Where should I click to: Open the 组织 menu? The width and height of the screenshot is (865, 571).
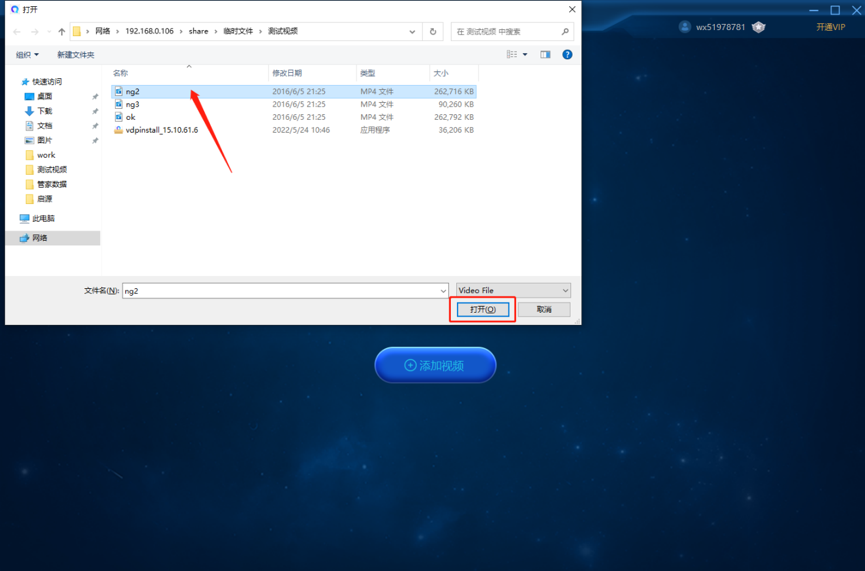[x=27, y=55]
